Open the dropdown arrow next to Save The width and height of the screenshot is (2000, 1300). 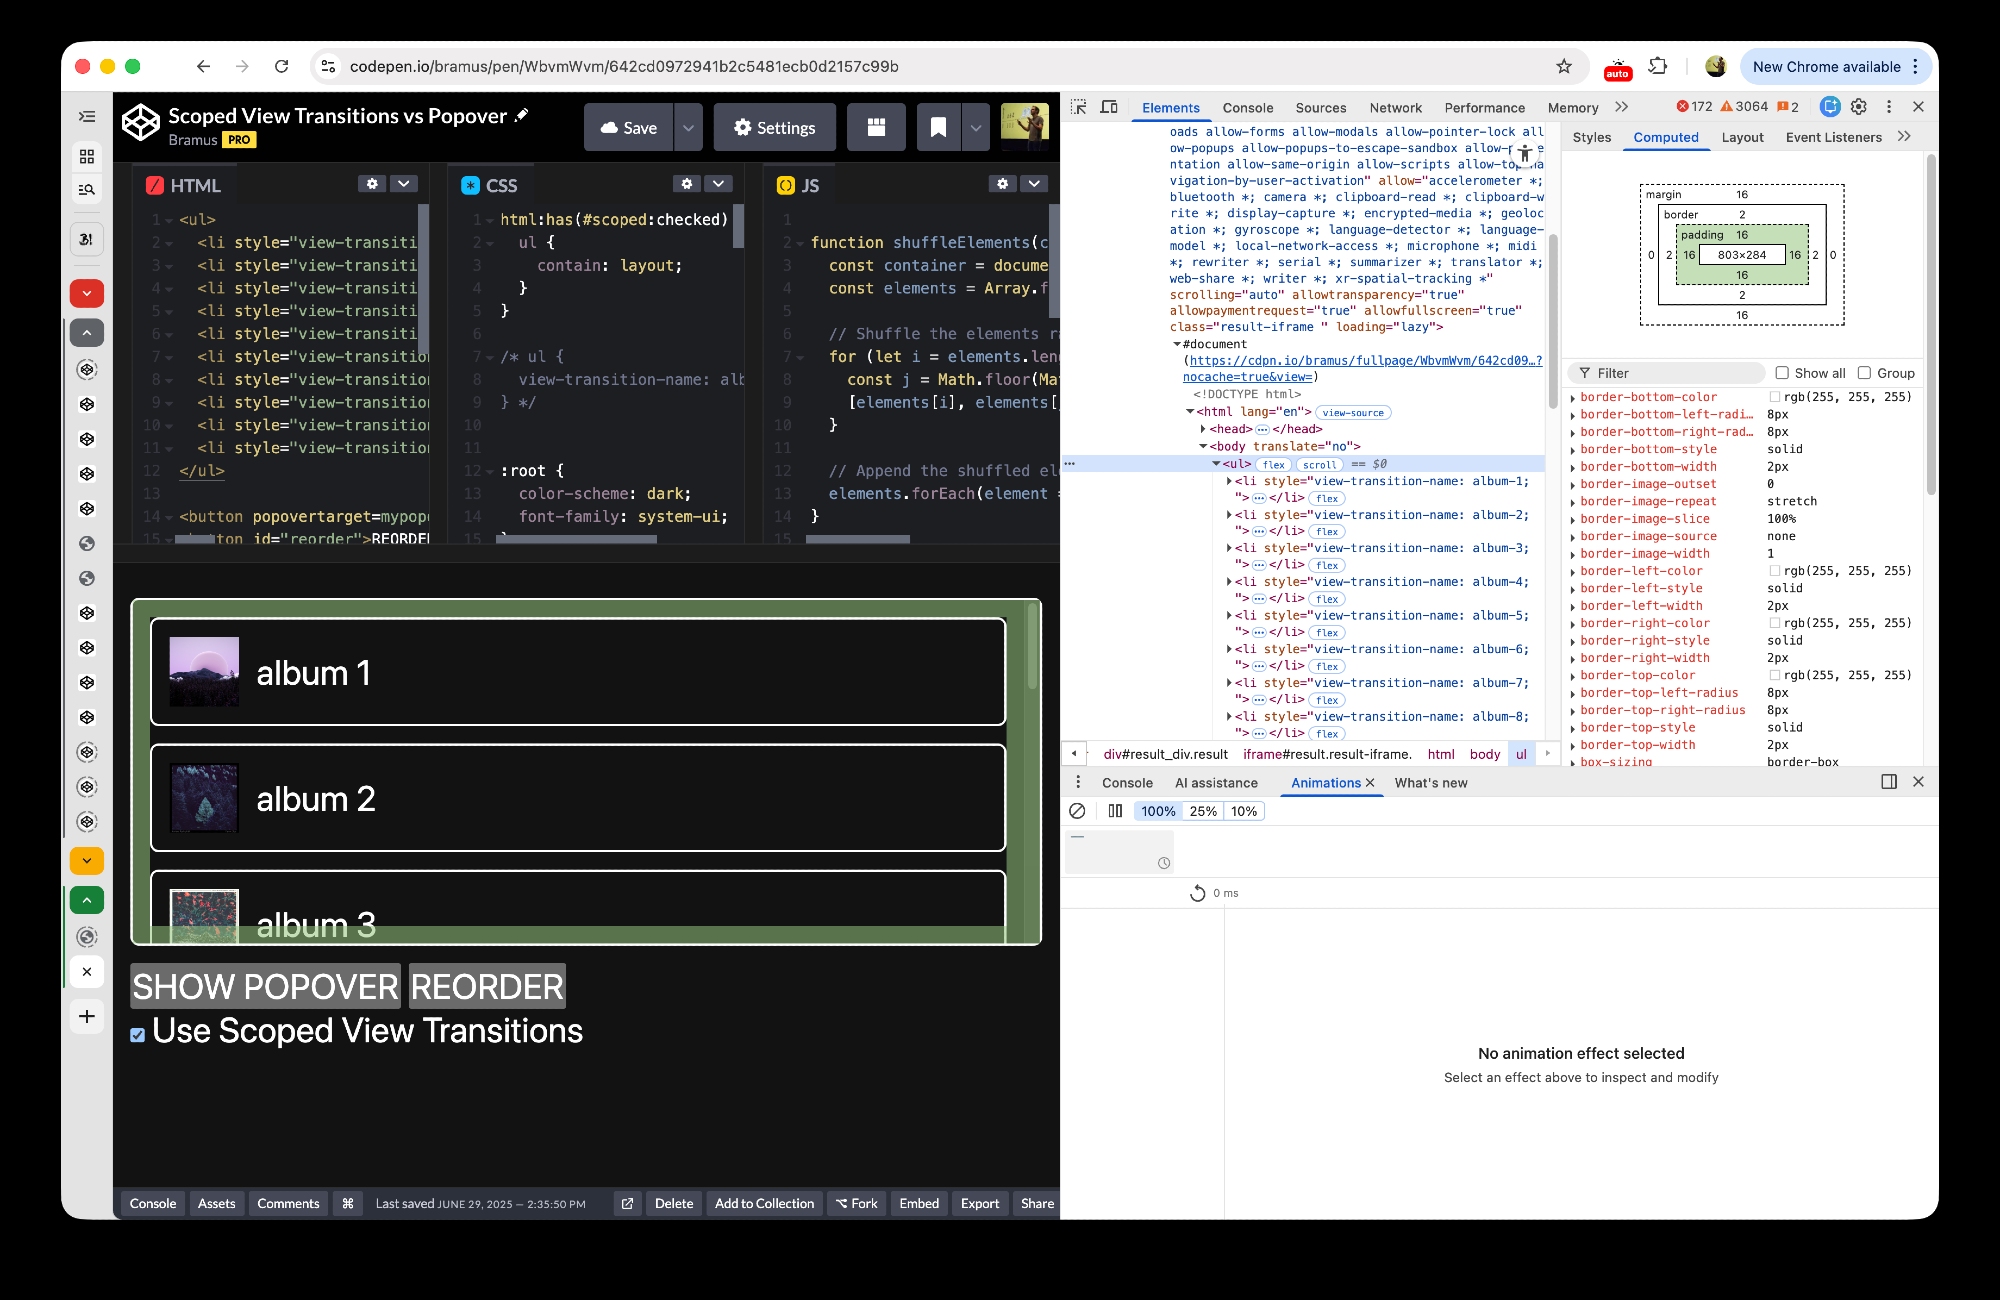point(688,127)
